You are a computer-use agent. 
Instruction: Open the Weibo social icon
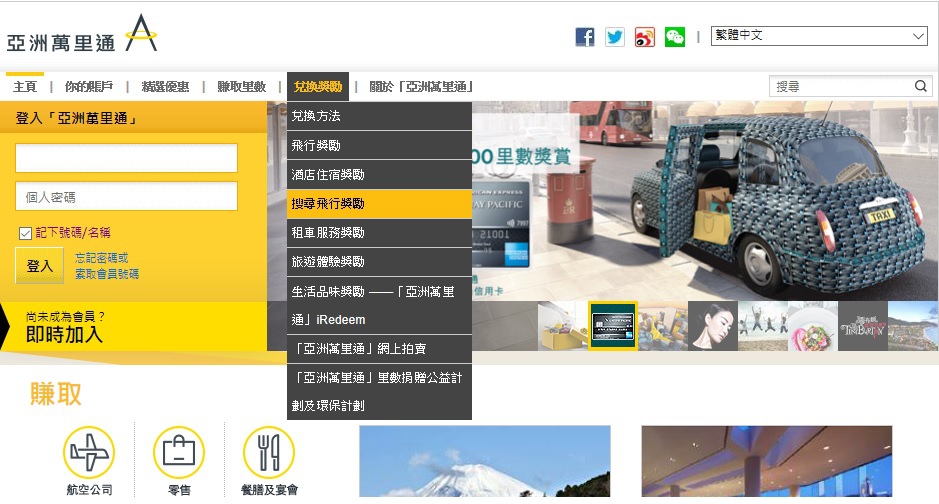click(645, 37)
